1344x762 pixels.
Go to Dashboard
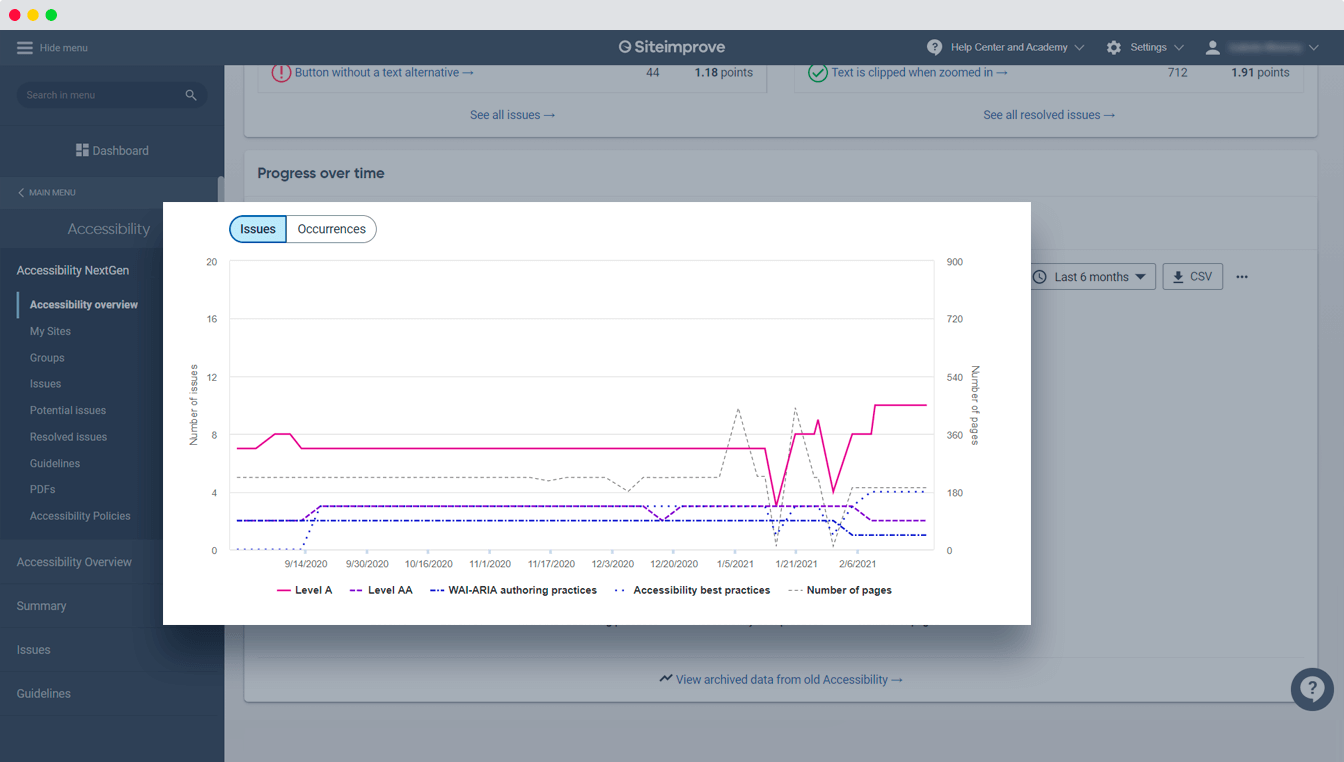[112, 150]
